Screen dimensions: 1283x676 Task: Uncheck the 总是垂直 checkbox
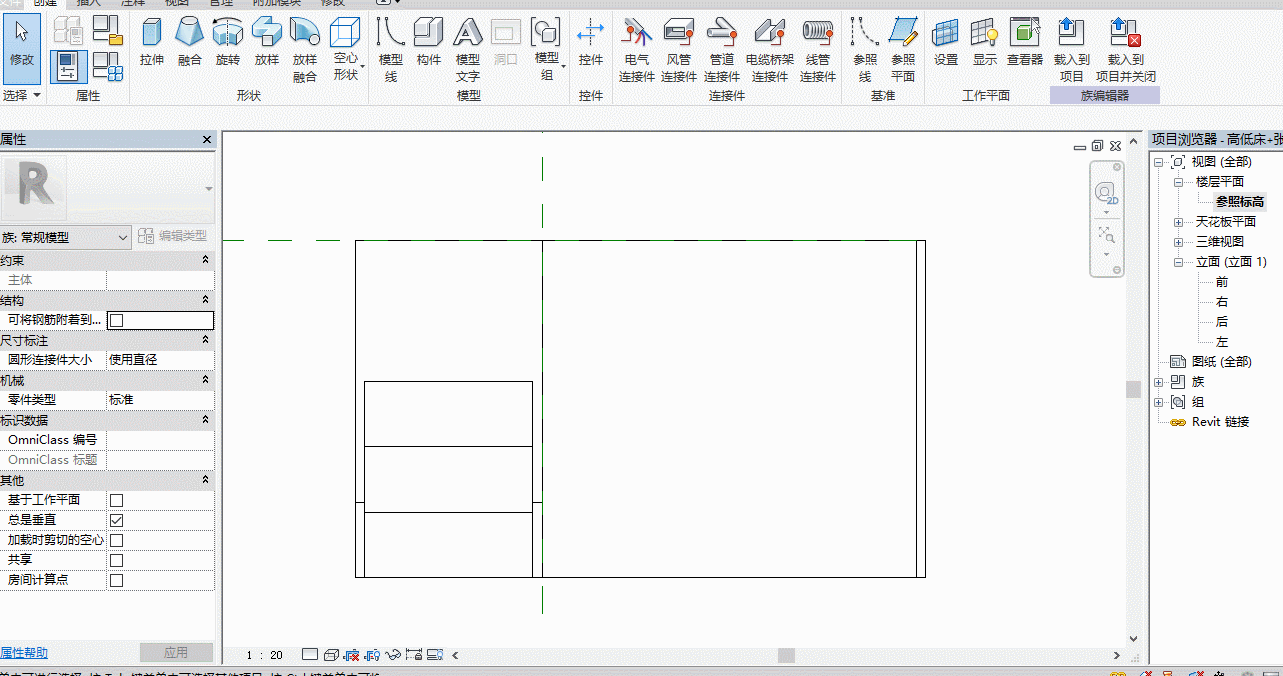[x=116, y=520]
